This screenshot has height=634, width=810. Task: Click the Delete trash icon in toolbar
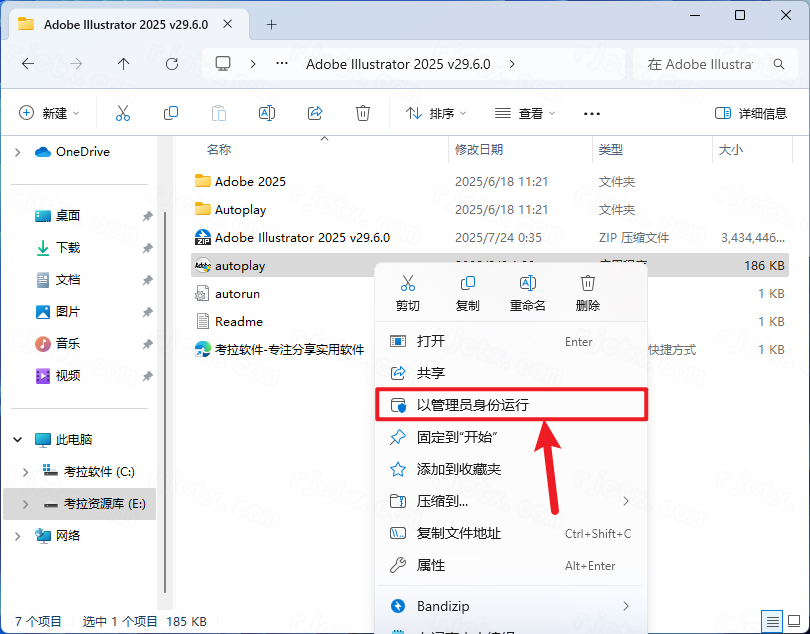[x=363, y=113]
